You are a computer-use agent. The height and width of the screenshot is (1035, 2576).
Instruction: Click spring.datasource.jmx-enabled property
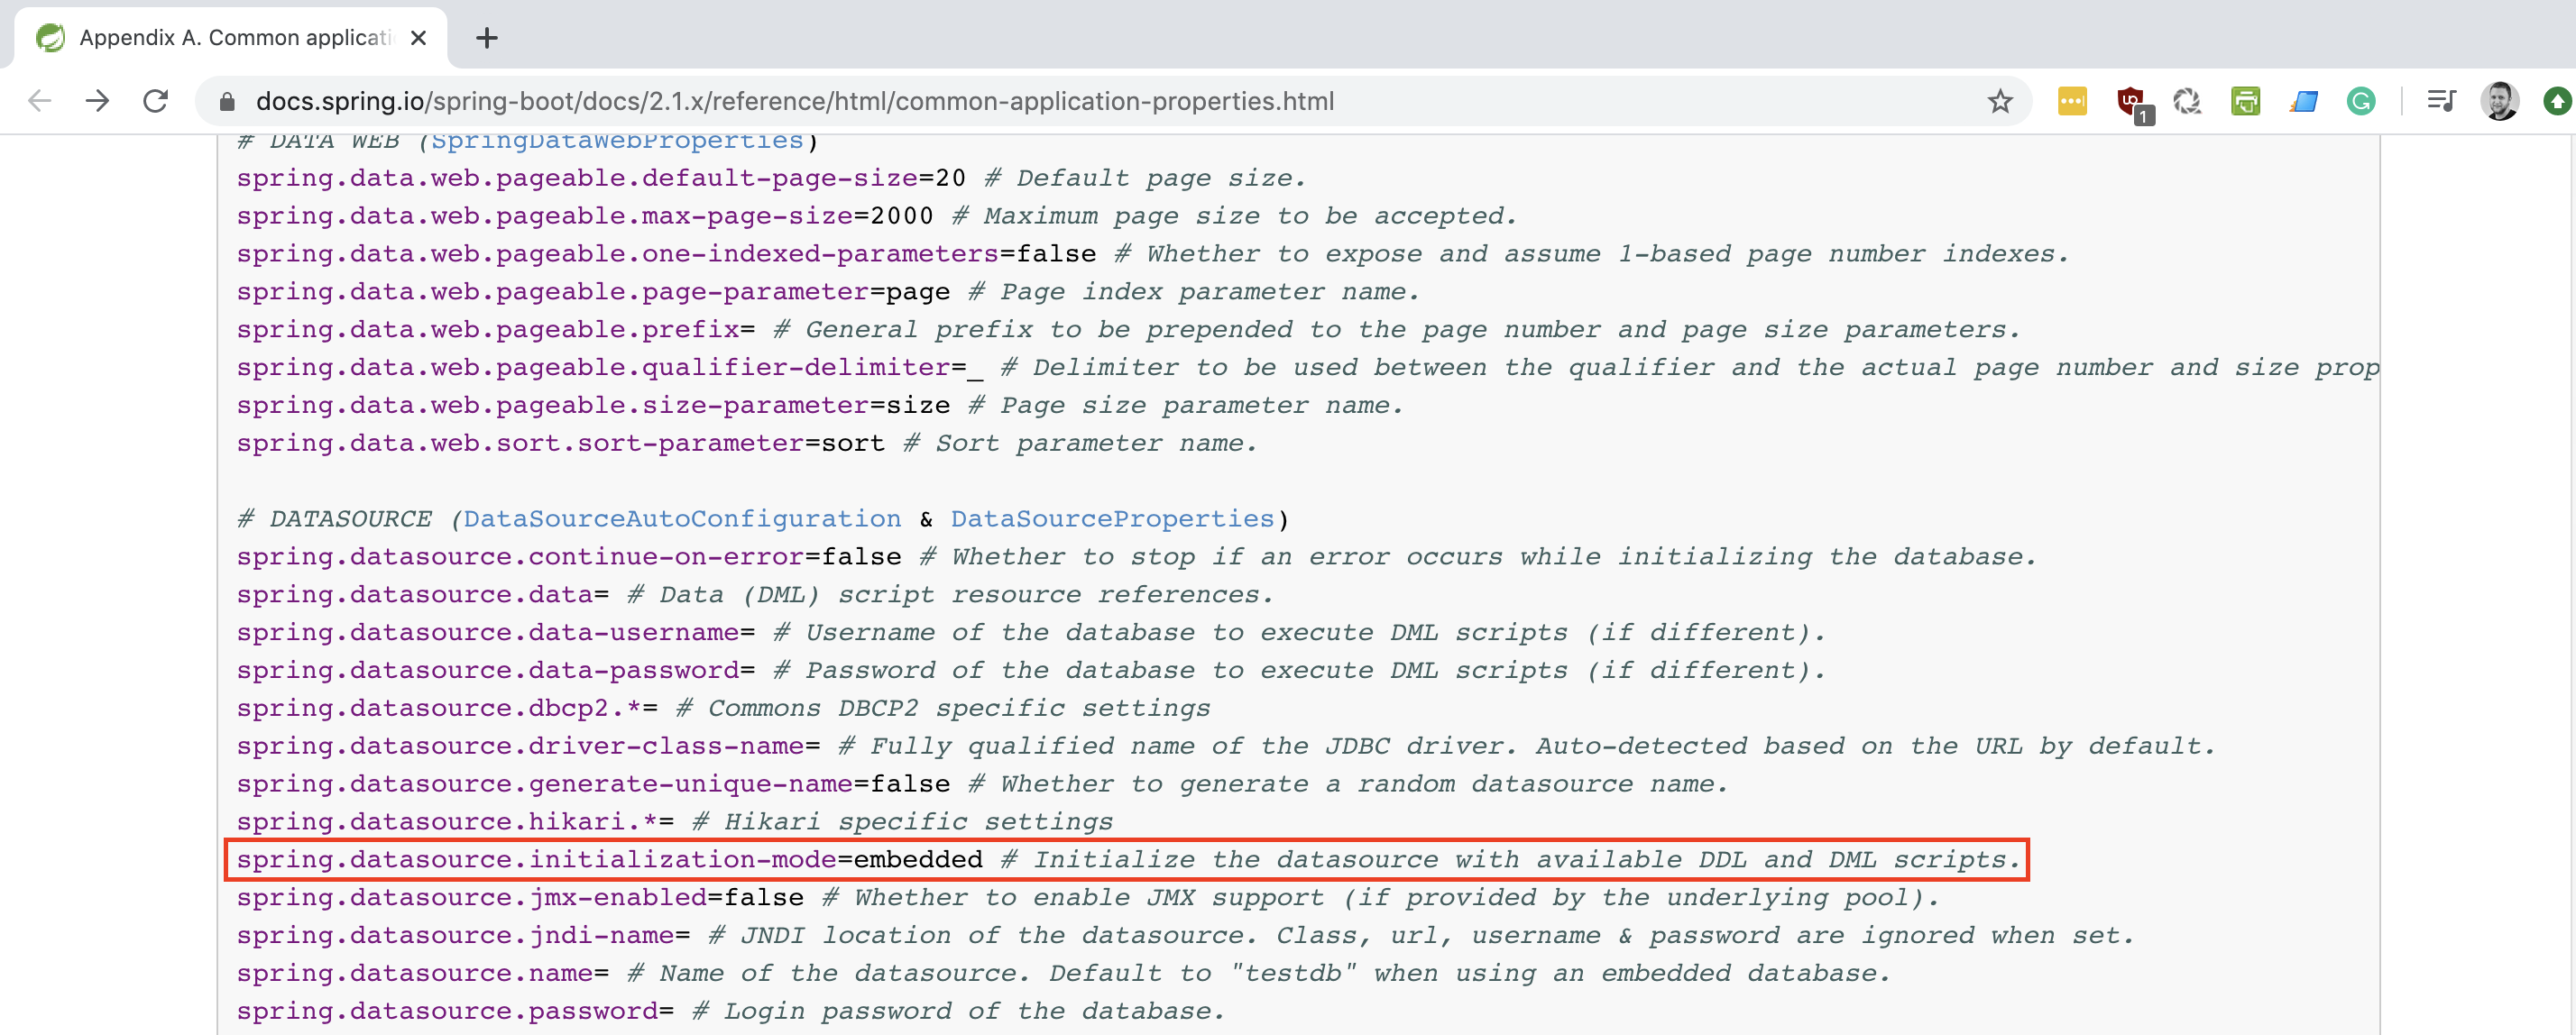coord(472,898)
